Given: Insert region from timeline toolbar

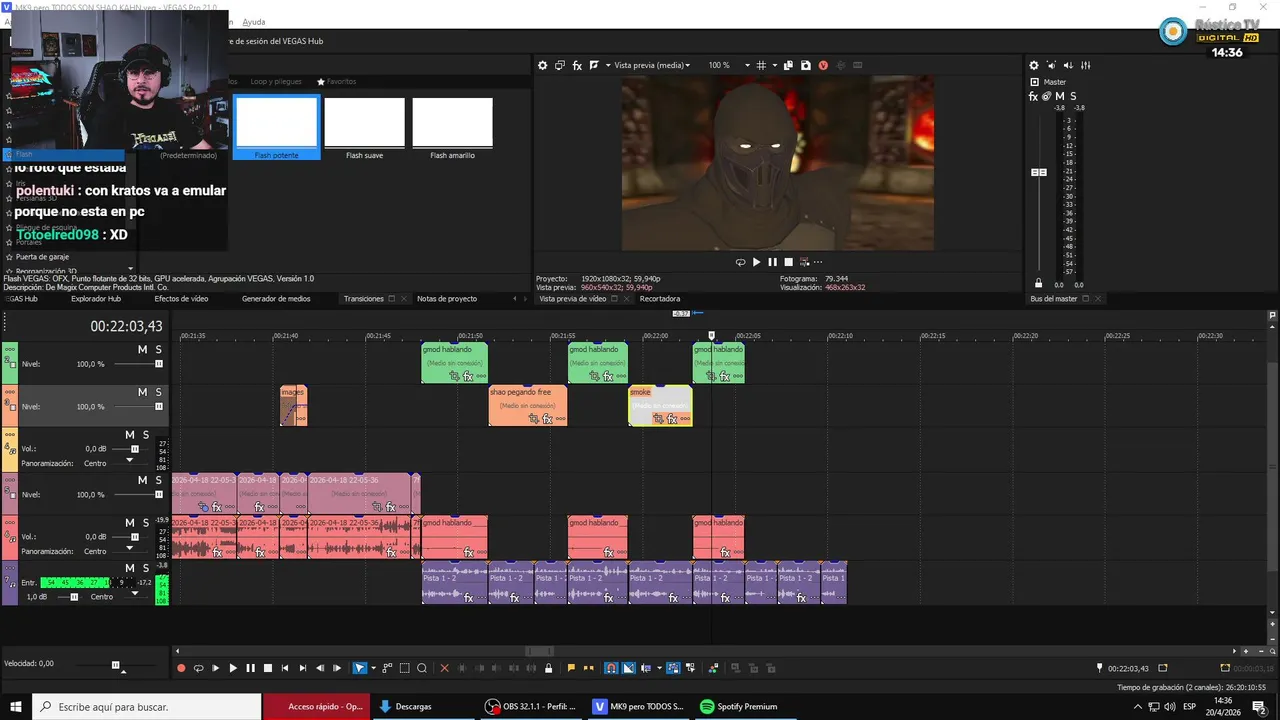Looking at the screenshot, I should (x=589, y=668).
